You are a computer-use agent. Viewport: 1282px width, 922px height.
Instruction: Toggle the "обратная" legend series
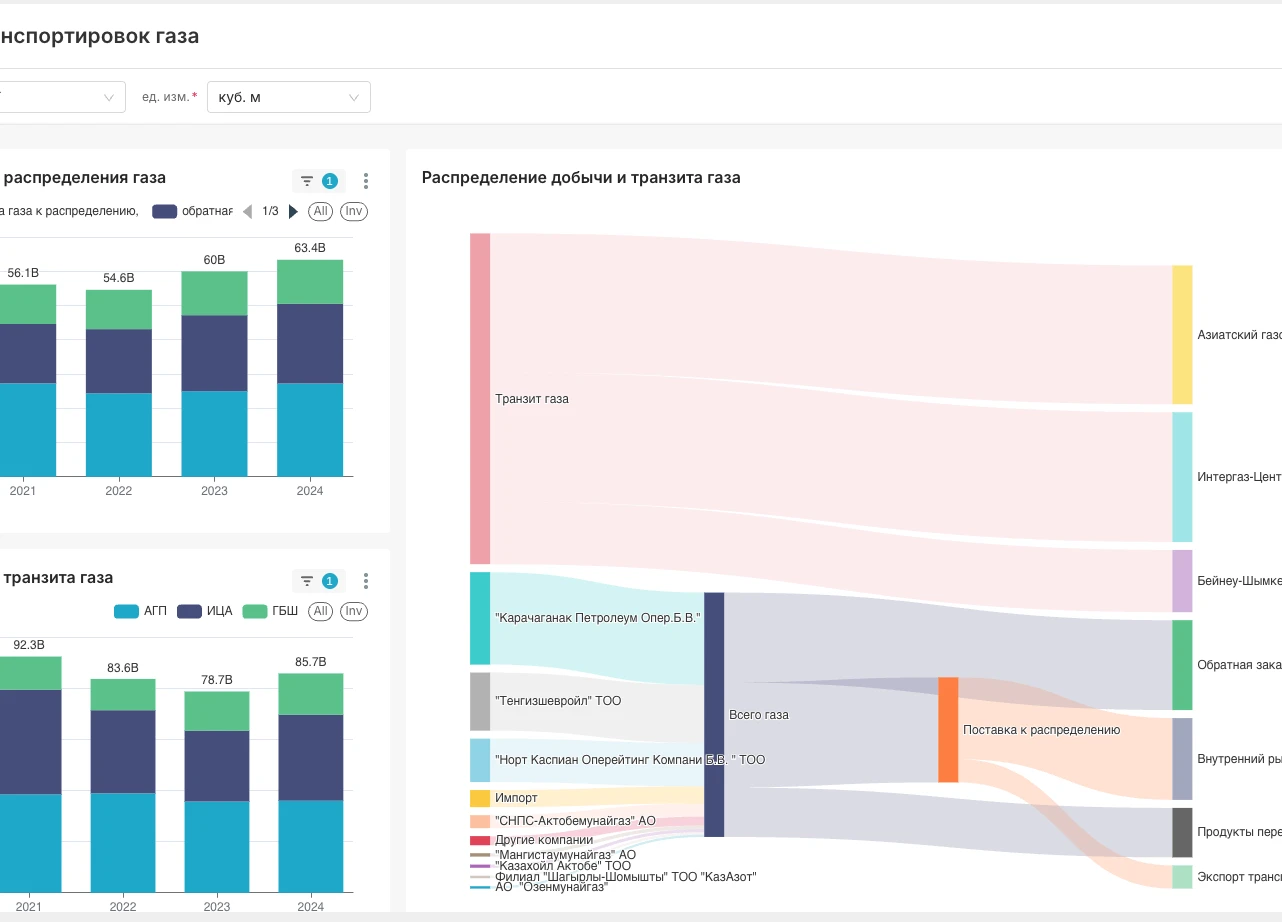[192, 211]
